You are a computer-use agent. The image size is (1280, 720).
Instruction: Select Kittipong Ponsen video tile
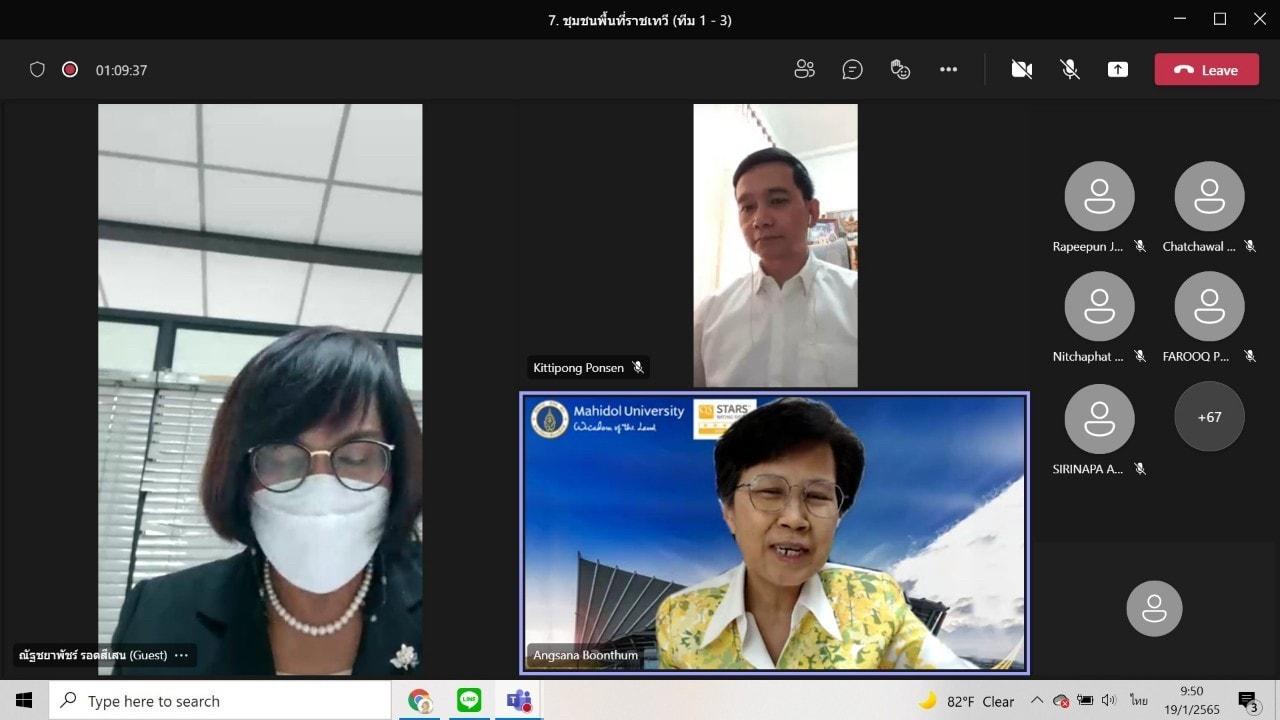tap(775, 245)
